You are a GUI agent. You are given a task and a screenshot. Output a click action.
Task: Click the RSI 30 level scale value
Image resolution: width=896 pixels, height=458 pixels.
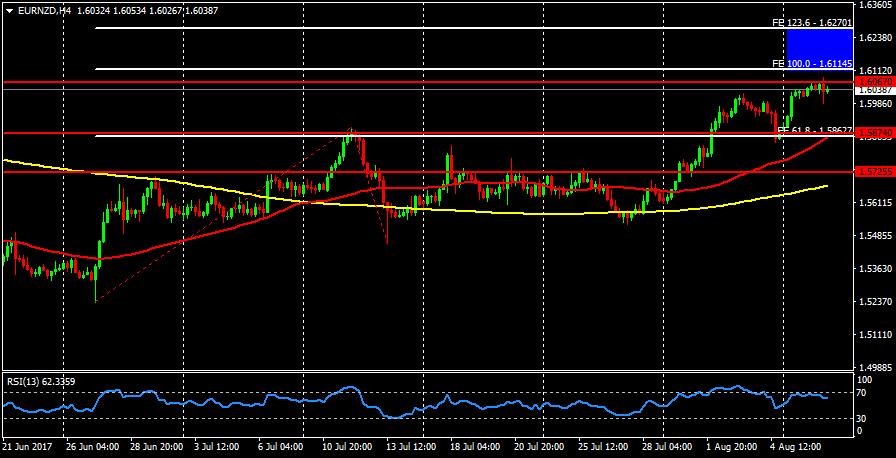click(864, 417)
